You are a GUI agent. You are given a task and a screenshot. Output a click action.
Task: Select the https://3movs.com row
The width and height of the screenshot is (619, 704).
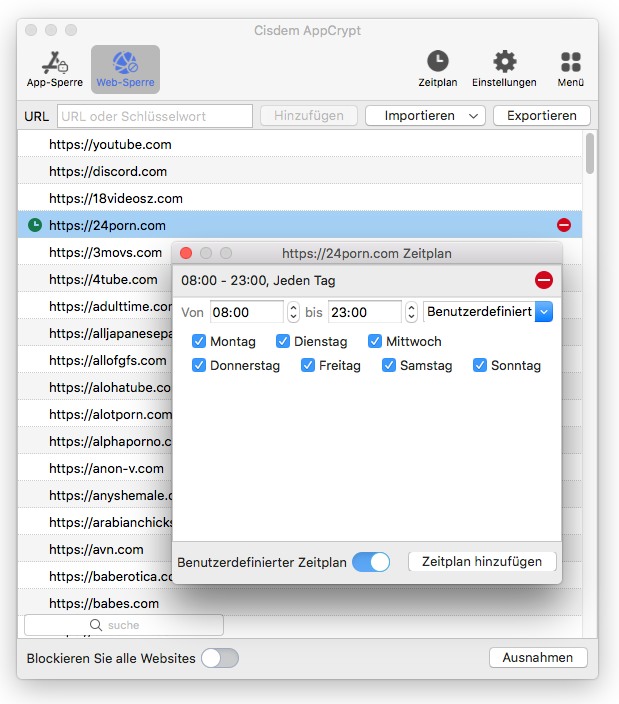(x=95, y=252)
